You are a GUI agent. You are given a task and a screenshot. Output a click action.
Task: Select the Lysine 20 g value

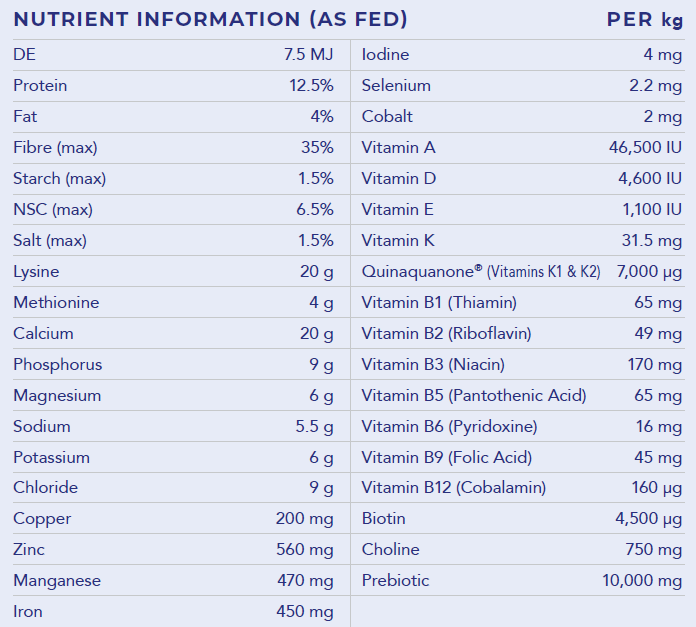(x=316, y=272)
